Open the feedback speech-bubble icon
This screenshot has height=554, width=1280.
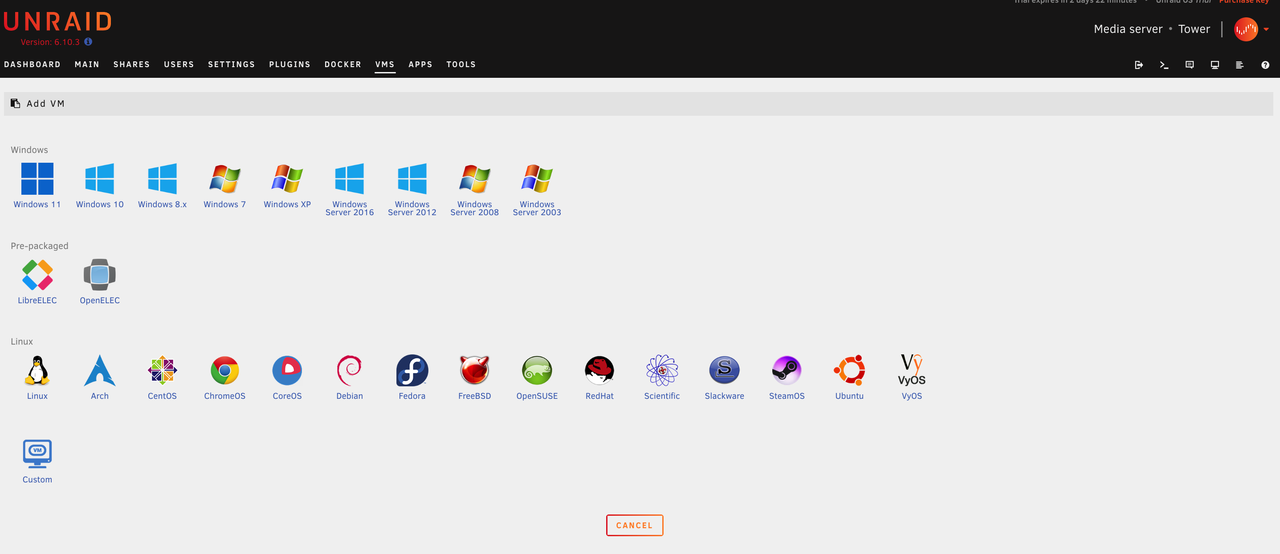click(x=1189, y=65)
